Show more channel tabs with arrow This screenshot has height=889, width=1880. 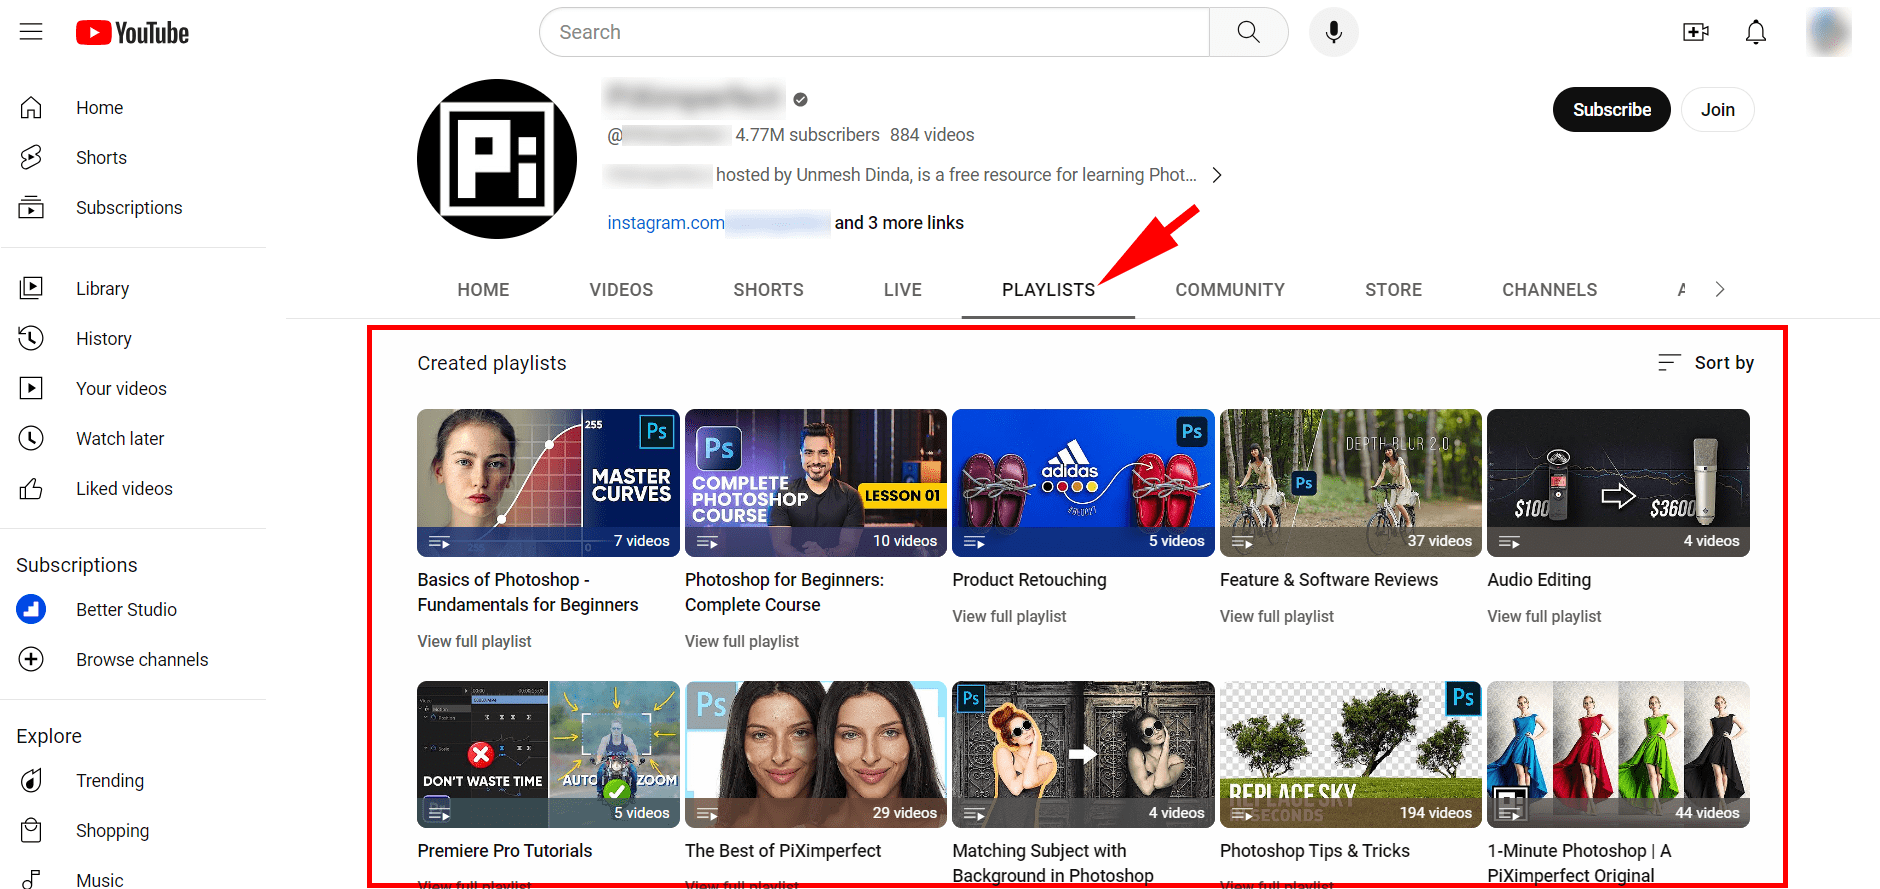click(x=1719, y=289)
